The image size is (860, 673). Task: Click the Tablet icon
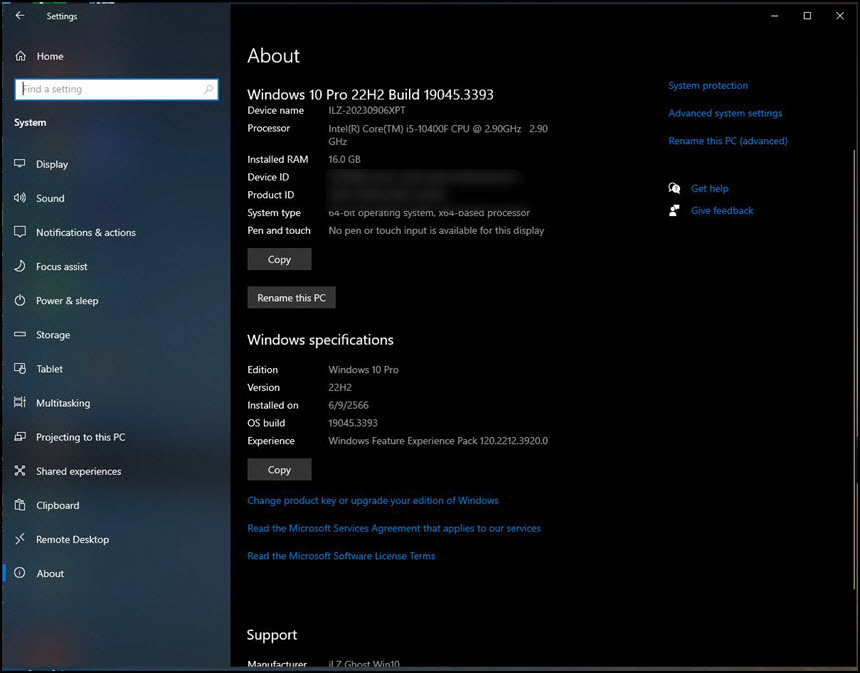pyautogui.click(x=20, y=368)
